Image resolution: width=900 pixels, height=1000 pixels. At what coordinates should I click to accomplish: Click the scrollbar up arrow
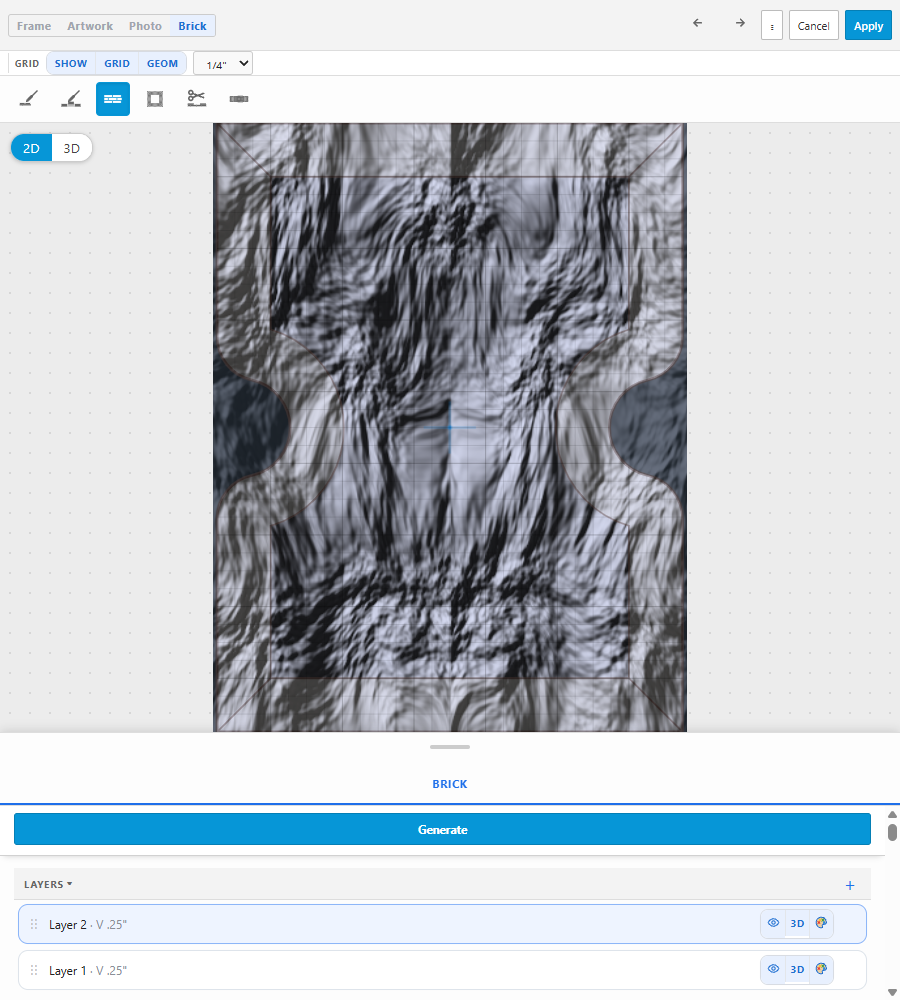point(892,814)
